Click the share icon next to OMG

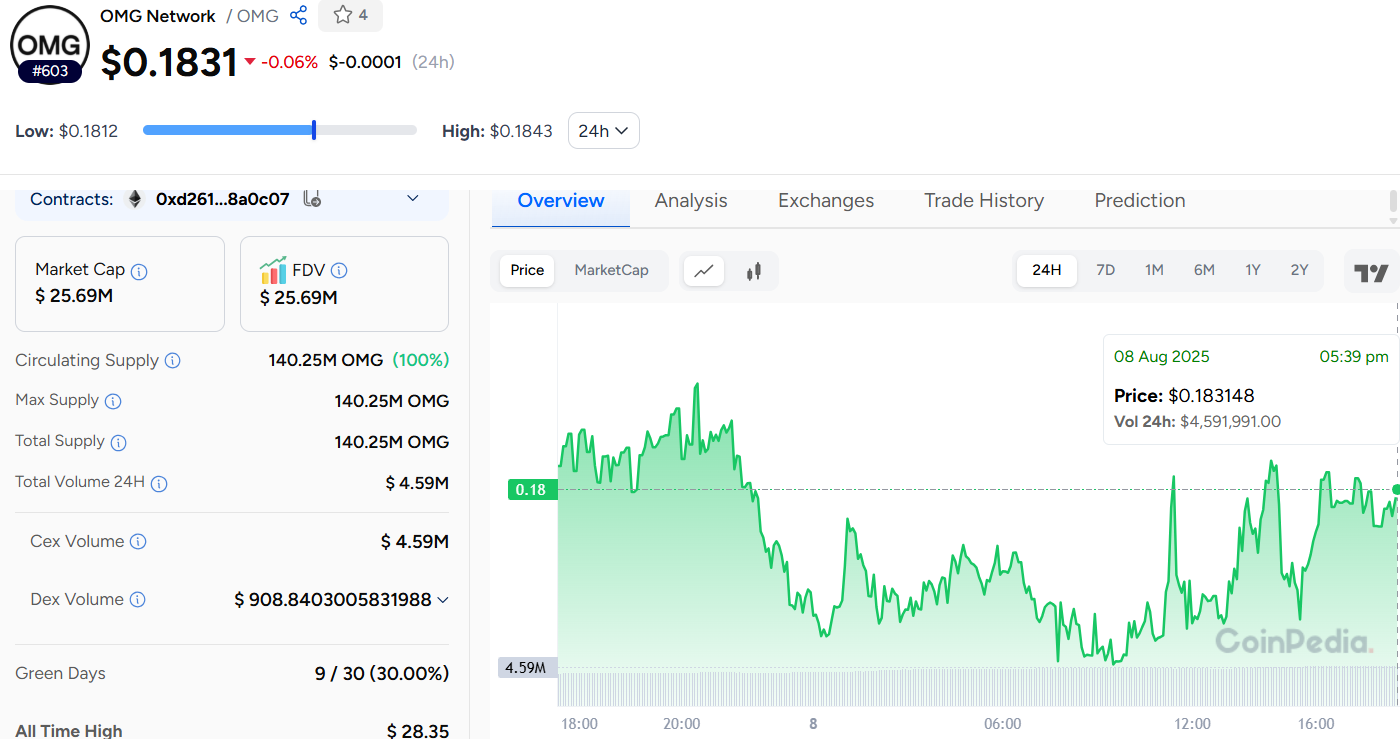pyautogui.click(x=298, y=16)
